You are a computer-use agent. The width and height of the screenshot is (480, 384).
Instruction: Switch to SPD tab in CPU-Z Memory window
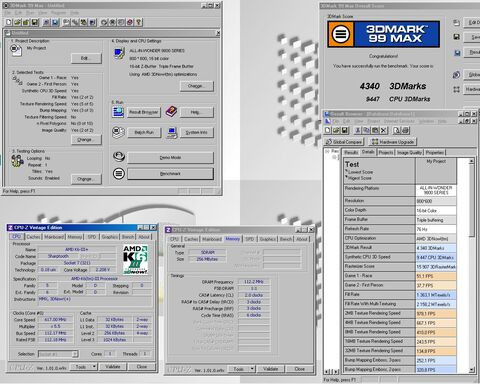point(249,239)
